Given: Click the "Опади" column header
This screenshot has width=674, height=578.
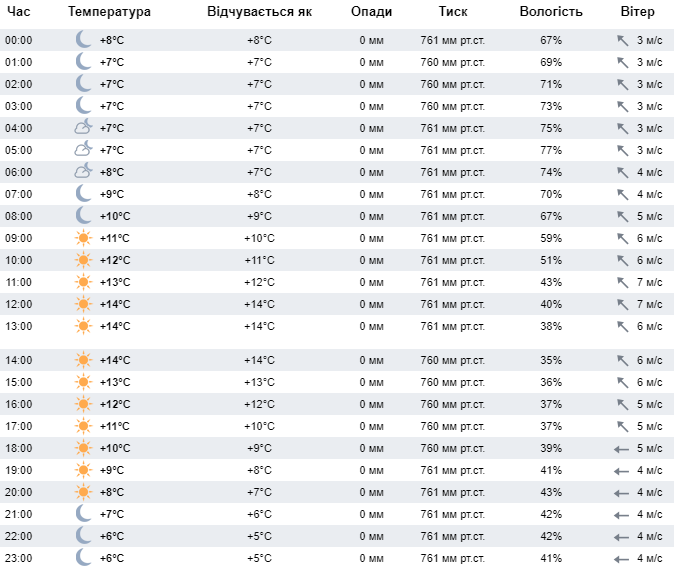Looking at the screenshot, I should click(371, 12).
